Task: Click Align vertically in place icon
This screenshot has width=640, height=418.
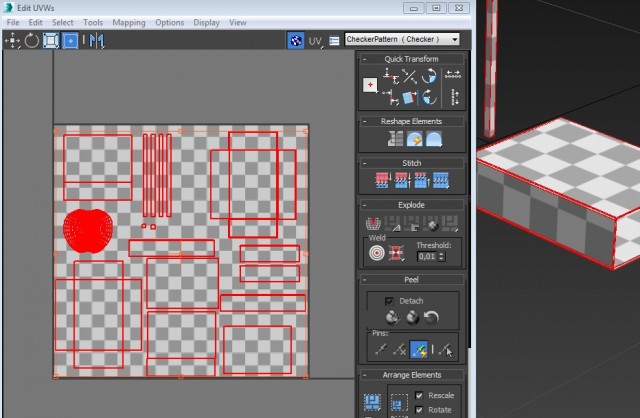Action: pyautogui.click(x=391, y=98)
